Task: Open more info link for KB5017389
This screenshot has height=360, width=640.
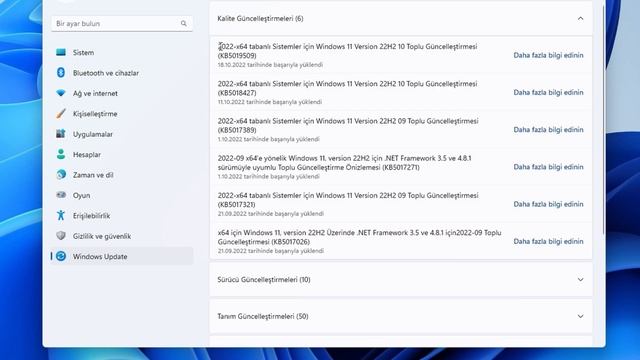Action: (548, 129)
